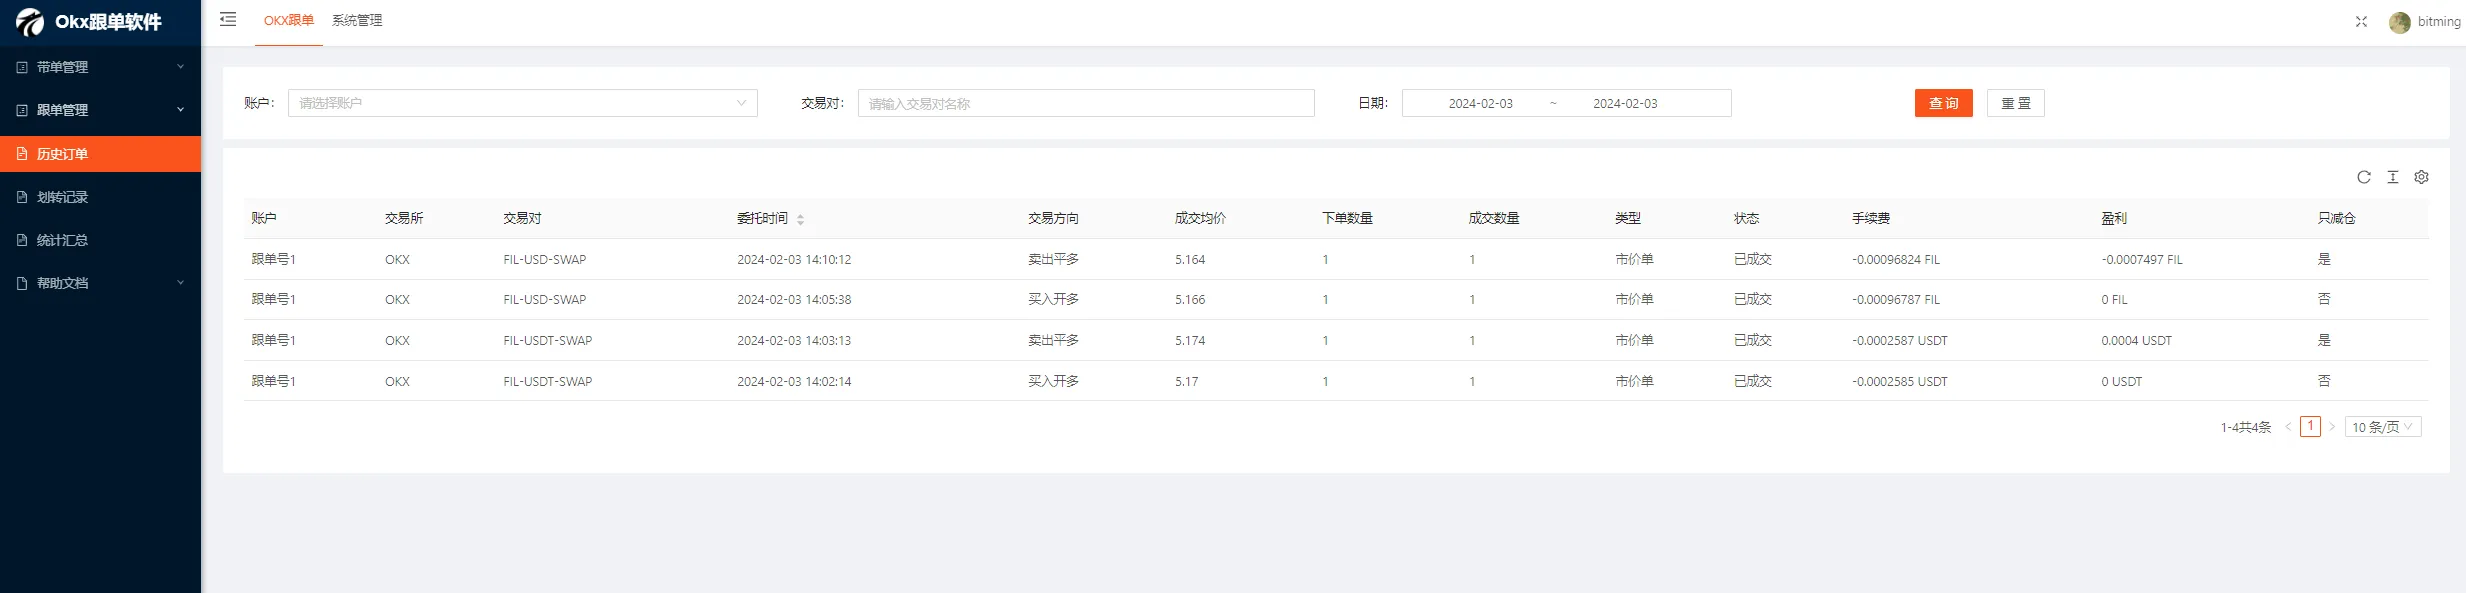Screen dimensions: 2466x593
Task: Click the 跟单管理 sidebar icon
Action: 22,110
